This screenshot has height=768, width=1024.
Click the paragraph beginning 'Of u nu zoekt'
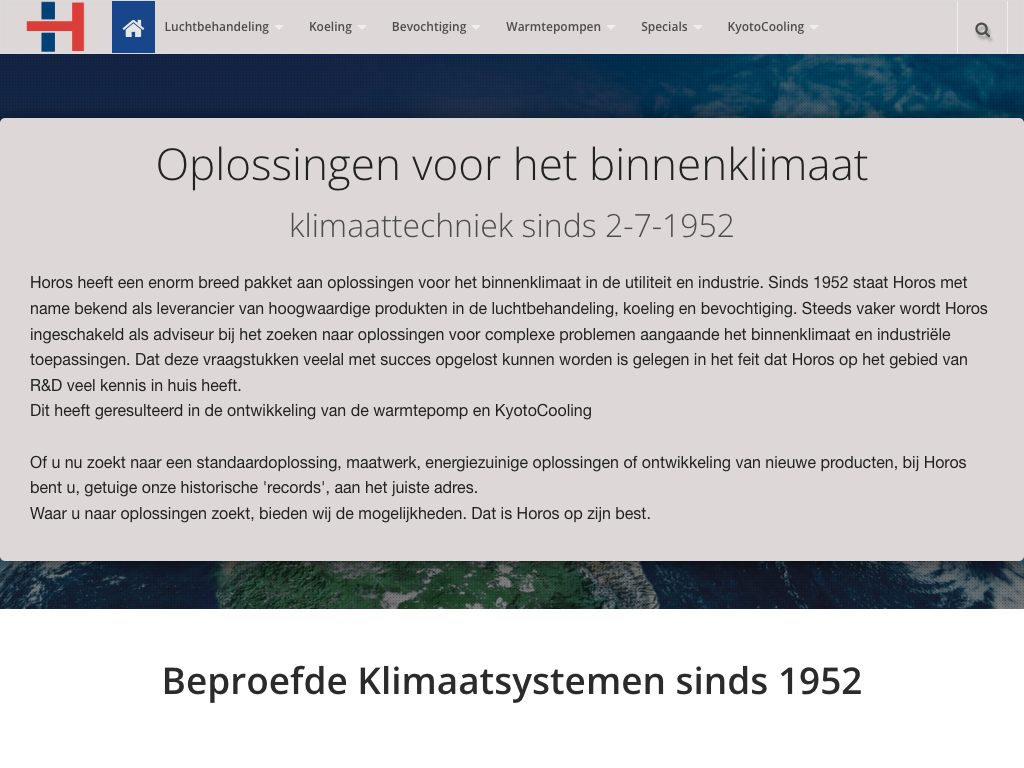498,475
